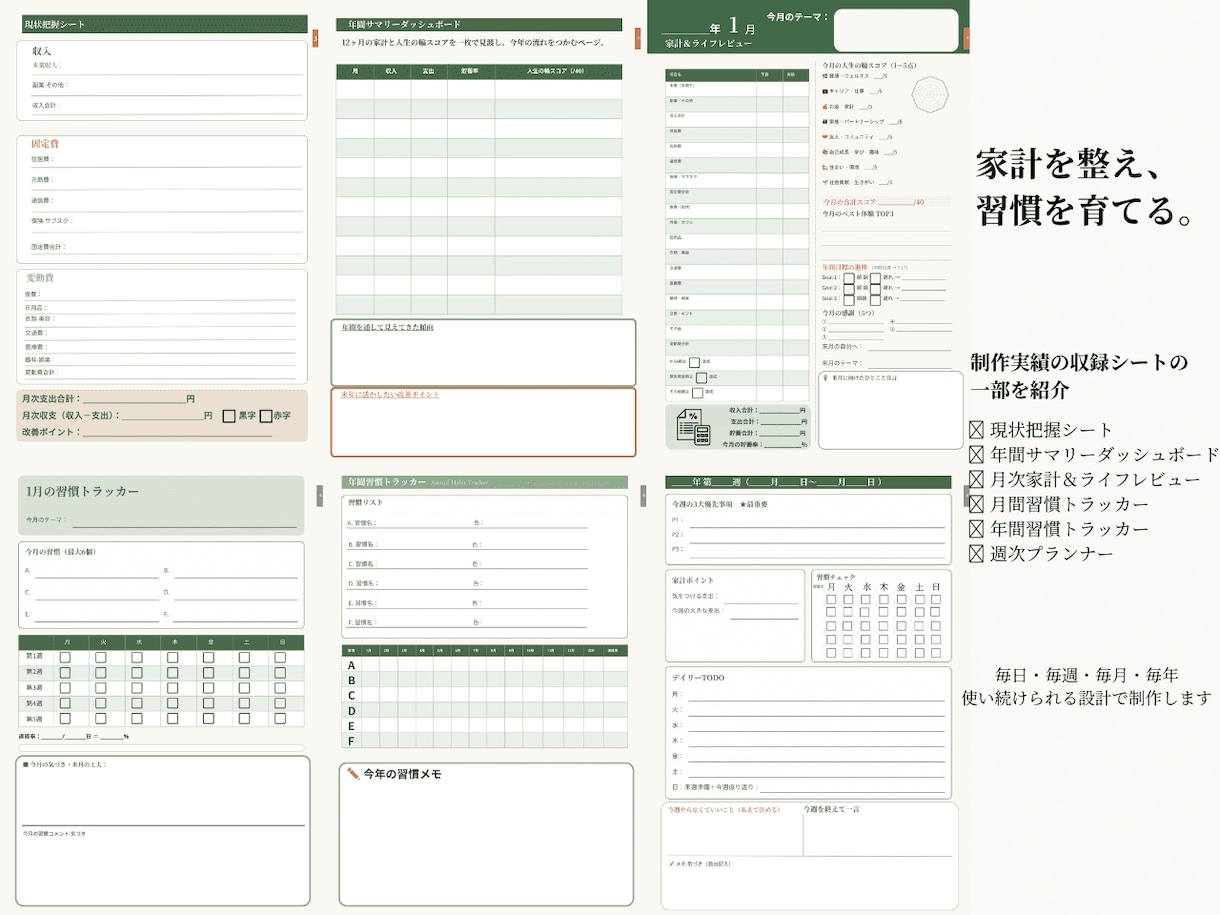The width and height of the screenshot is (1220, 915).
Task: Click the 家計ポイント heading
Action: [692, 580]
